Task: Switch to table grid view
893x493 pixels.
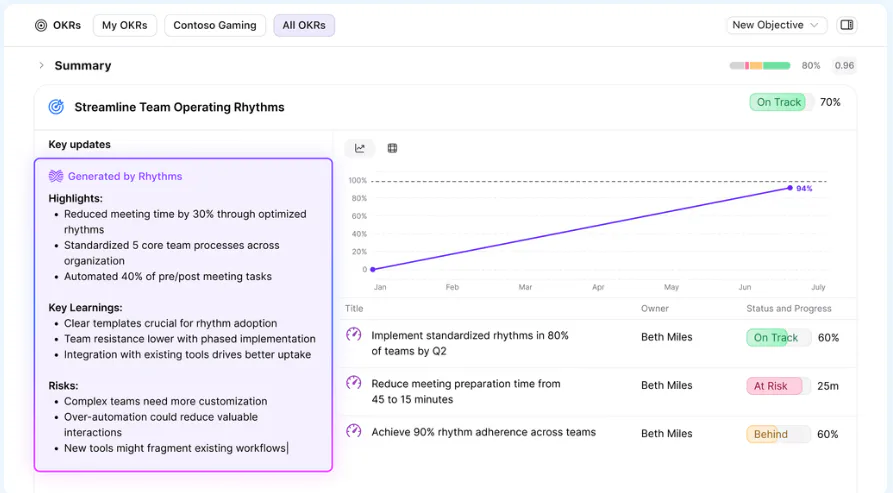Action: click(x=392, y=148)
